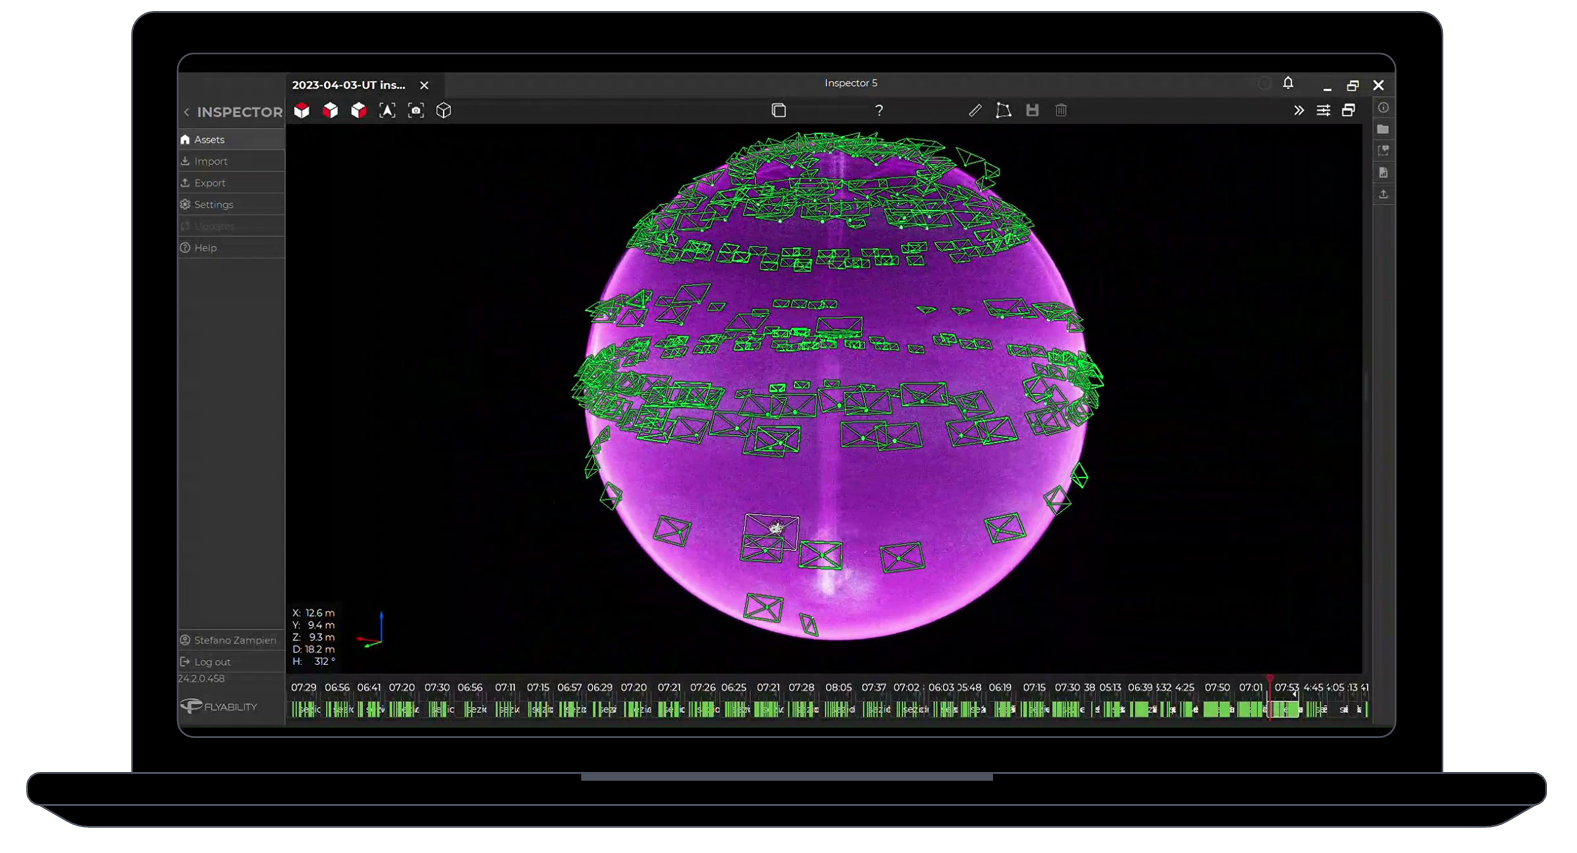Click the question mark help icon in toolbar
The image size is (1577, 853).
[x=879, y=111]
